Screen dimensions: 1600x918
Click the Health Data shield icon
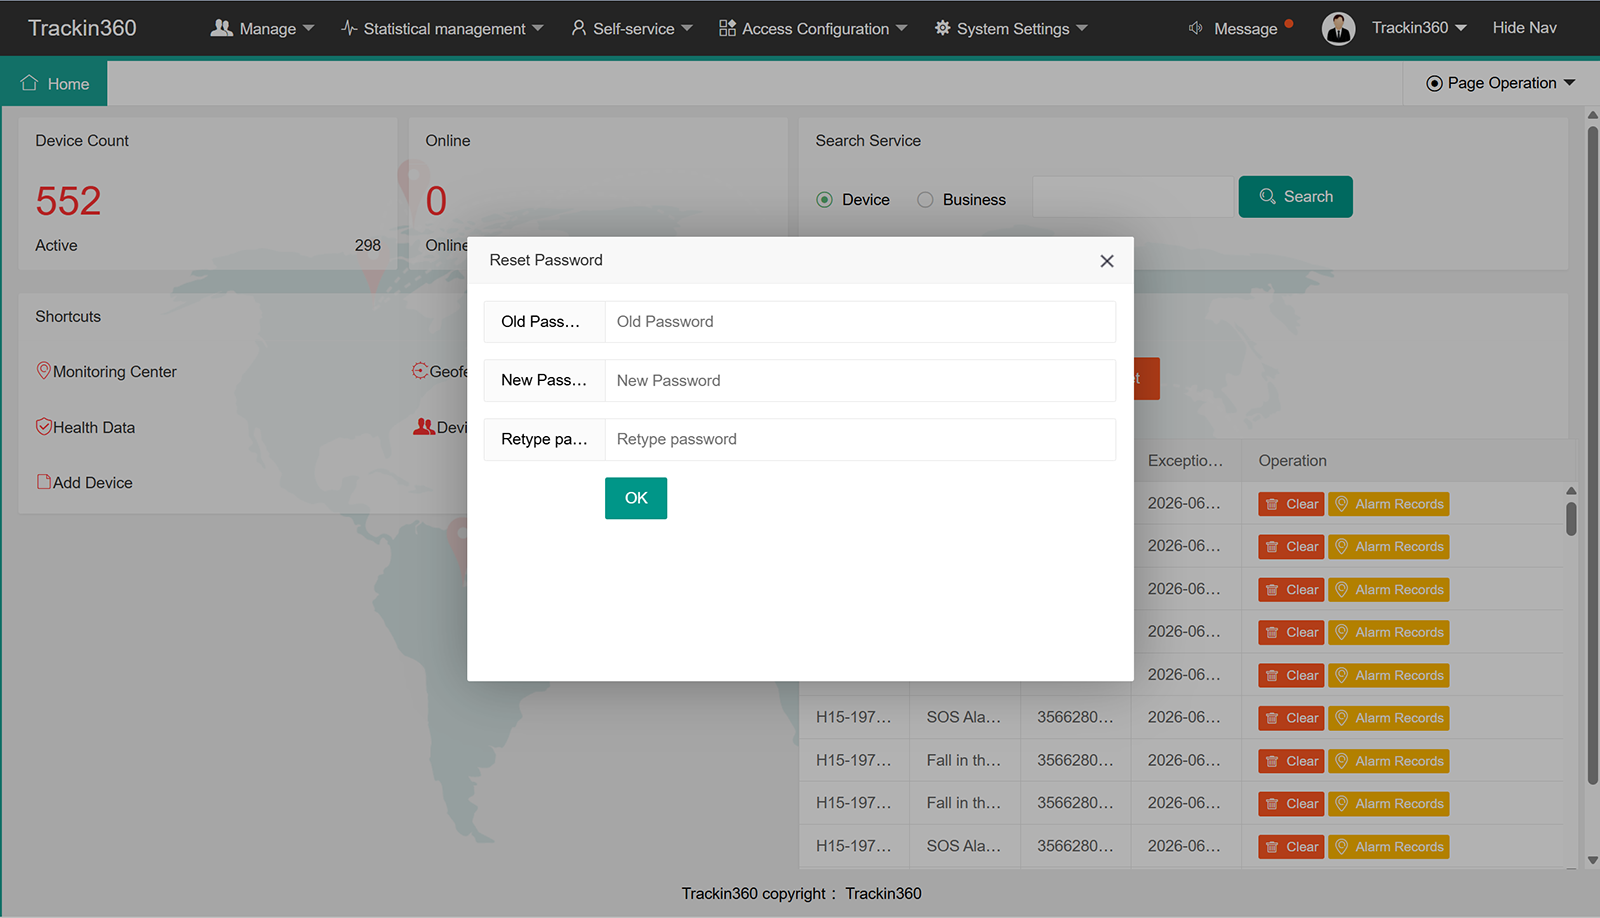click(x=43, y=426)
